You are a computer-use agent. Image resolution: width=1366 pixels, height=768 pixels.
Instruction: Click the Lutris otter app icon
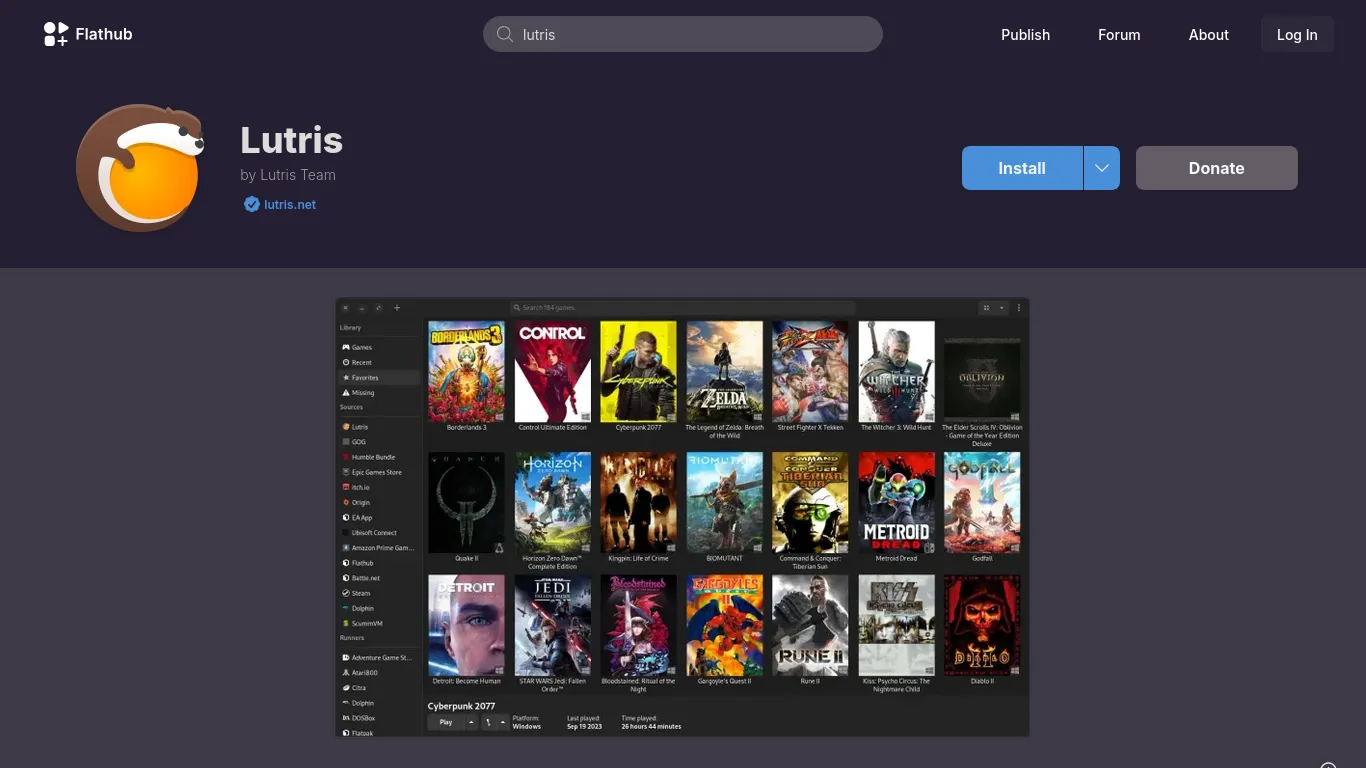point(141,167)
